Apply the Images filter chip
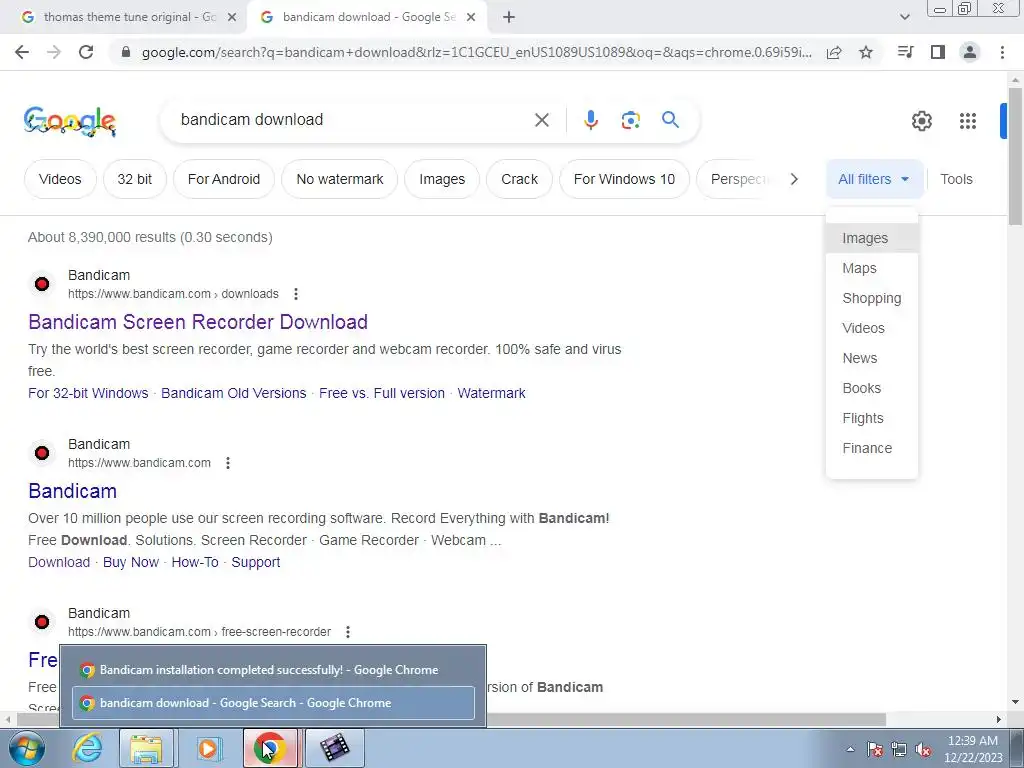 pos(442,179)
